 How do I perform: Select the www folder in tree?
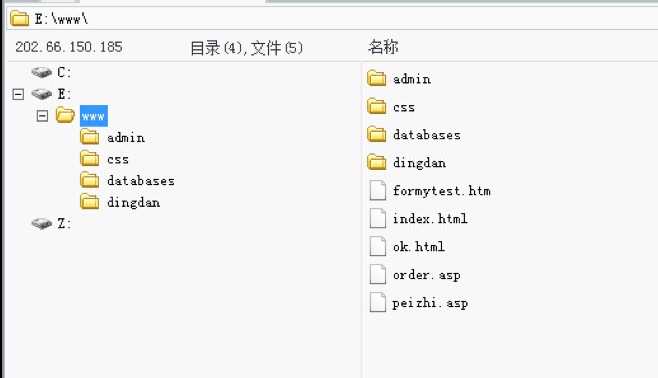pyautogui.click(x=94, y=116)
